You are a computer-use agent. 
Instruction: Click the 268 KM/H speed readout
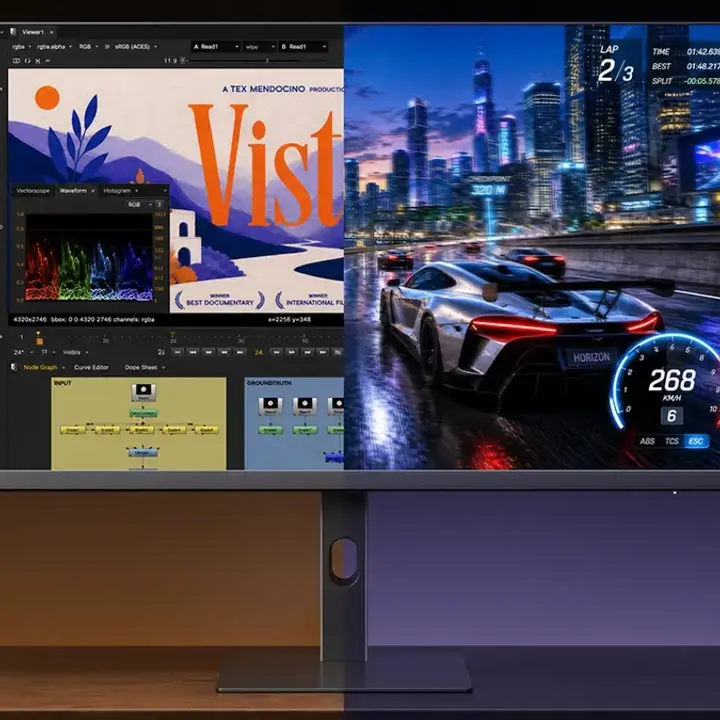coord(672,385)
